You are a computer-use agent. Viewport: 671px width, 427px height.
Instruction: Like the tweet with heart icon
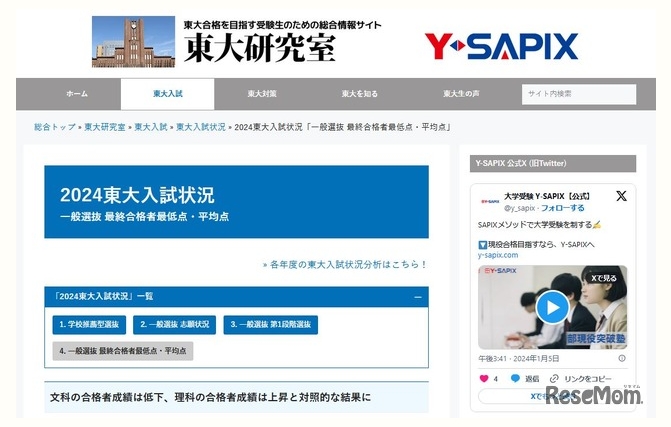tap(484, 379)
